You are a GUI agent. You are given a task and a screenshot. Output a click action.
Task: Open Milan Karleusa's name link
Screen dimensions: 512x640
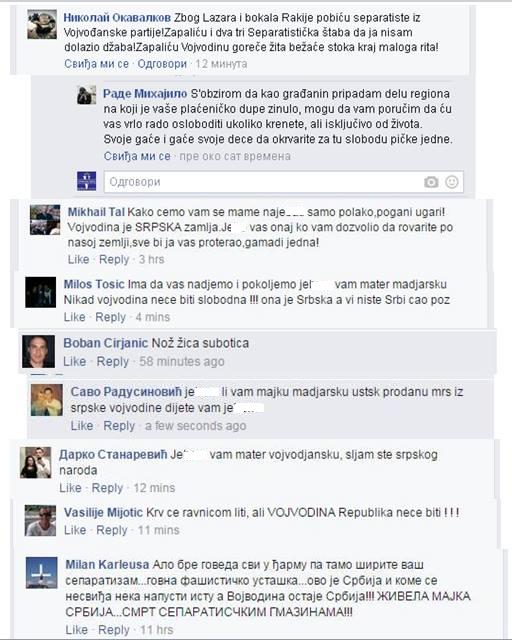pos(107,565)
